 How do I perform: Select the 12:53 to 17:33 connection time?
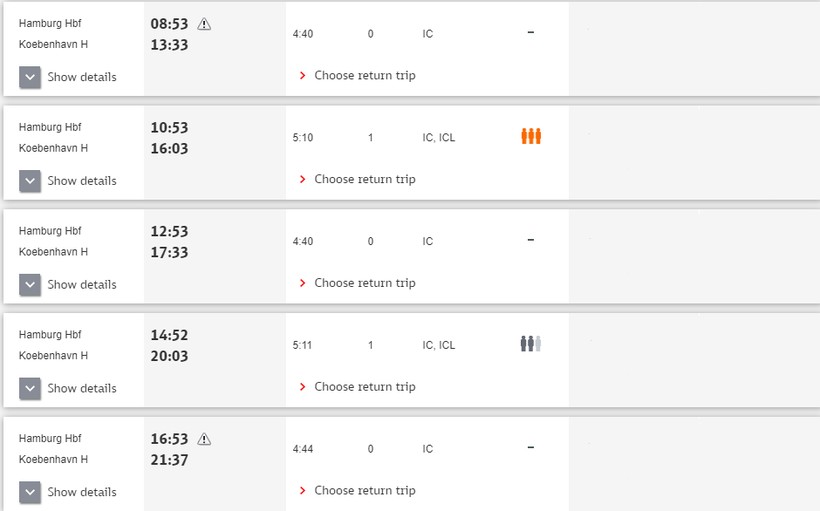[169, 242]
